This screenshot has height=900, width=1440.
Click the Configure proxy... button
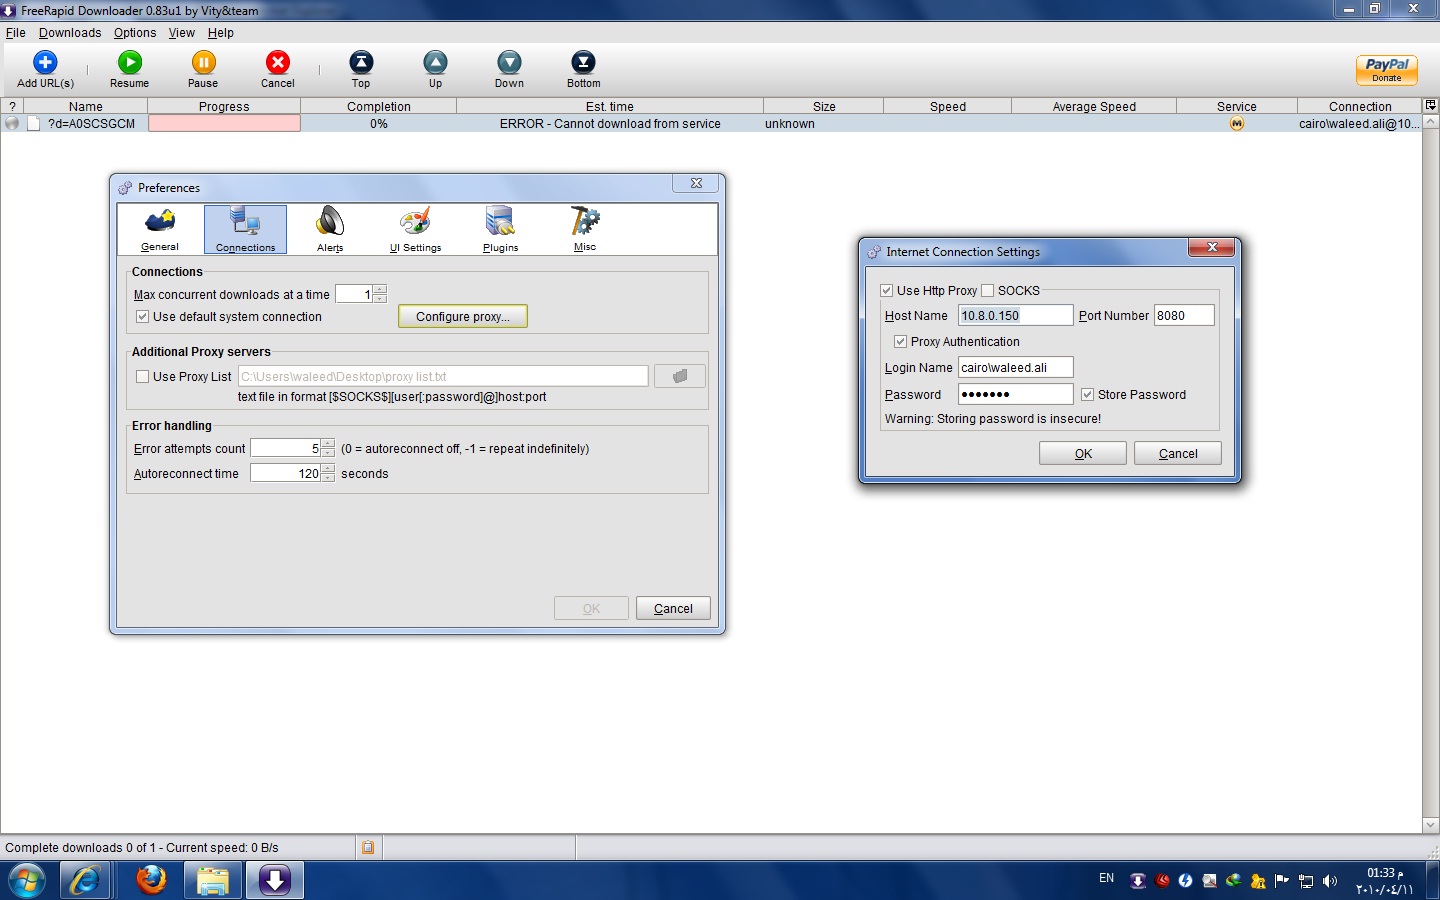tap(462, 317)
